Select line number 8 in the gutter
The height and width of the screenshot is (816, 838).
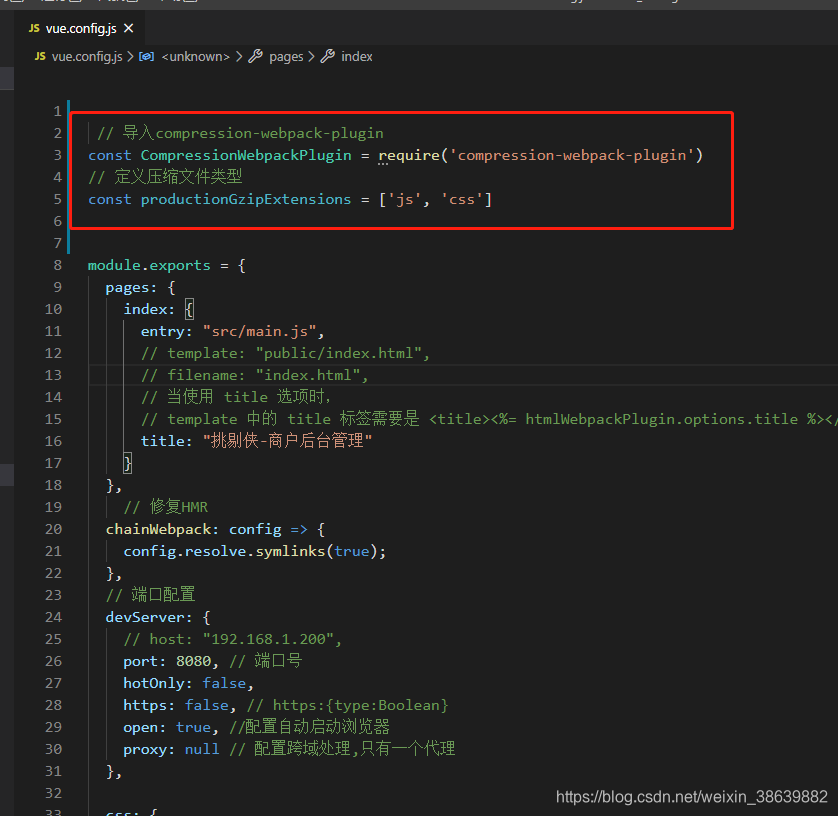click(x=57, y=265)
